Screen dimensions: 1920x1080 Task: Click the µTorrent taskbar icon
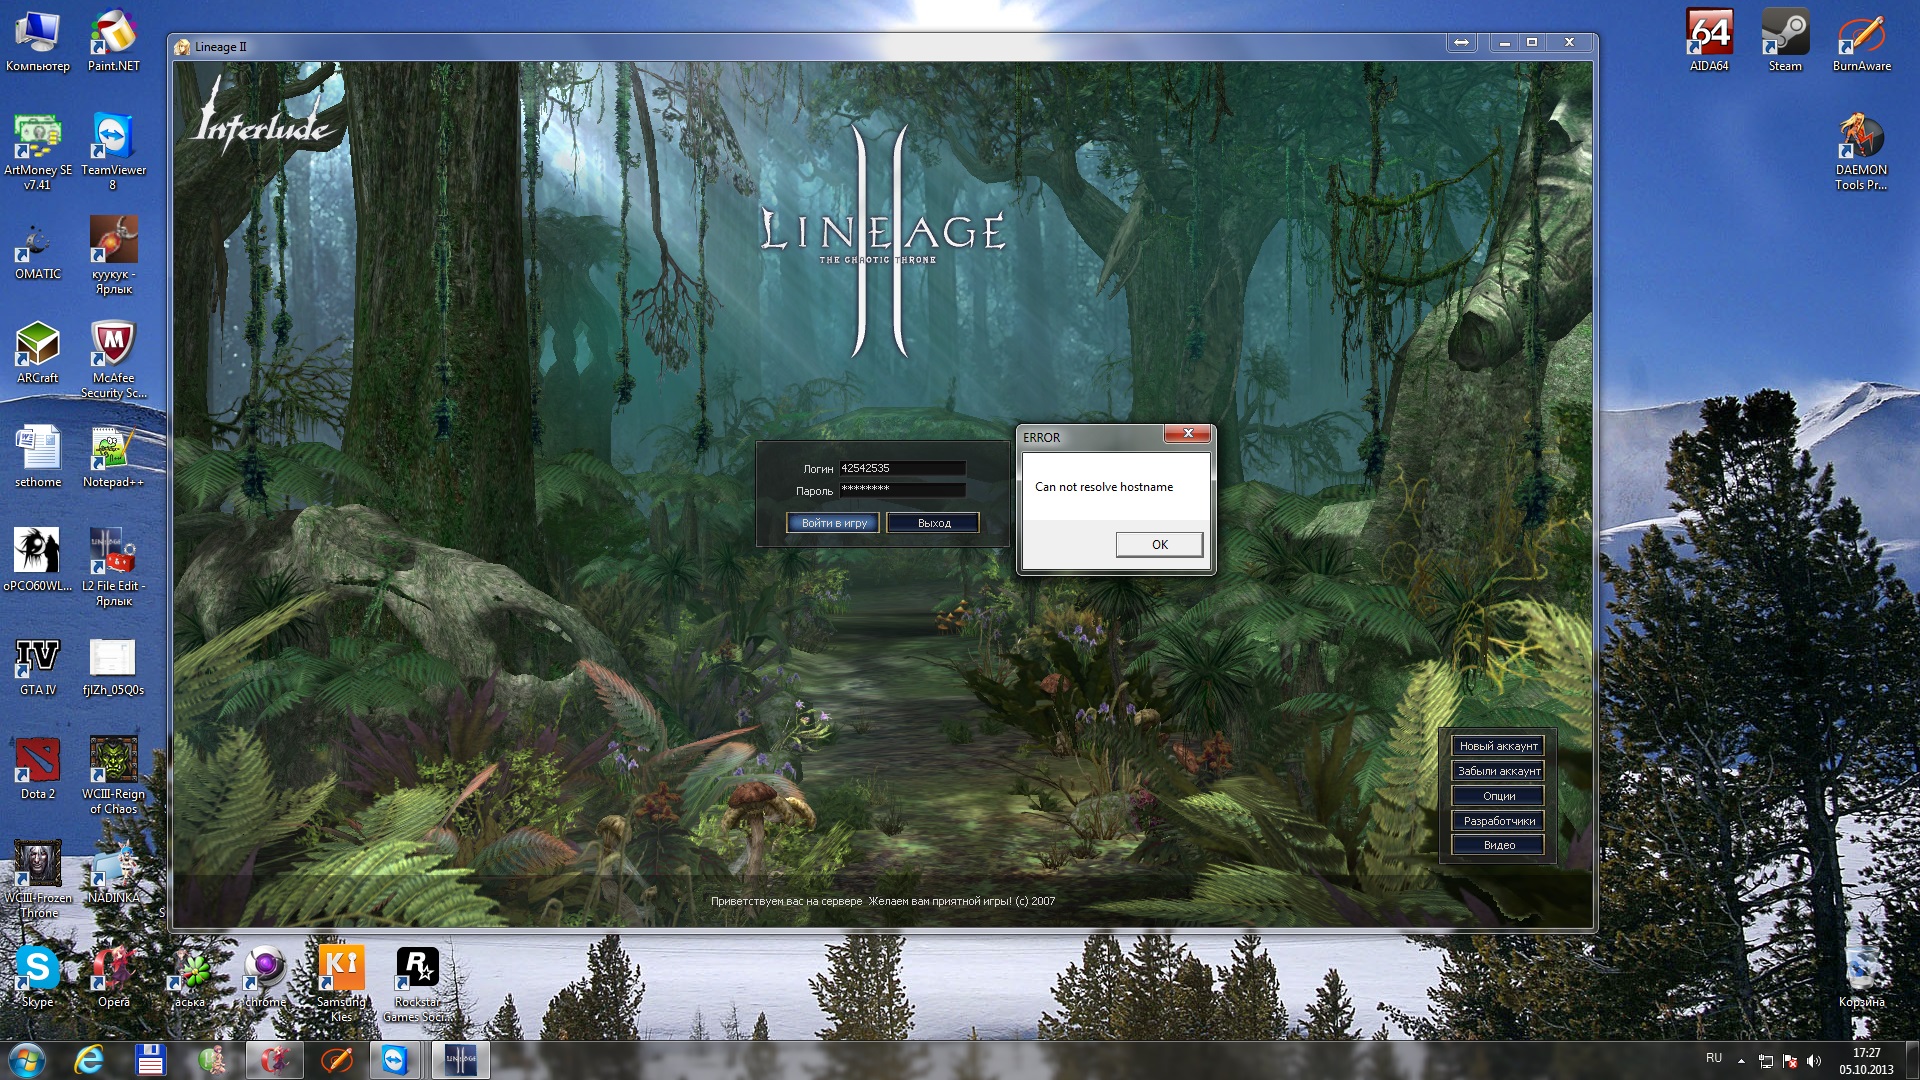(213, 1060)
